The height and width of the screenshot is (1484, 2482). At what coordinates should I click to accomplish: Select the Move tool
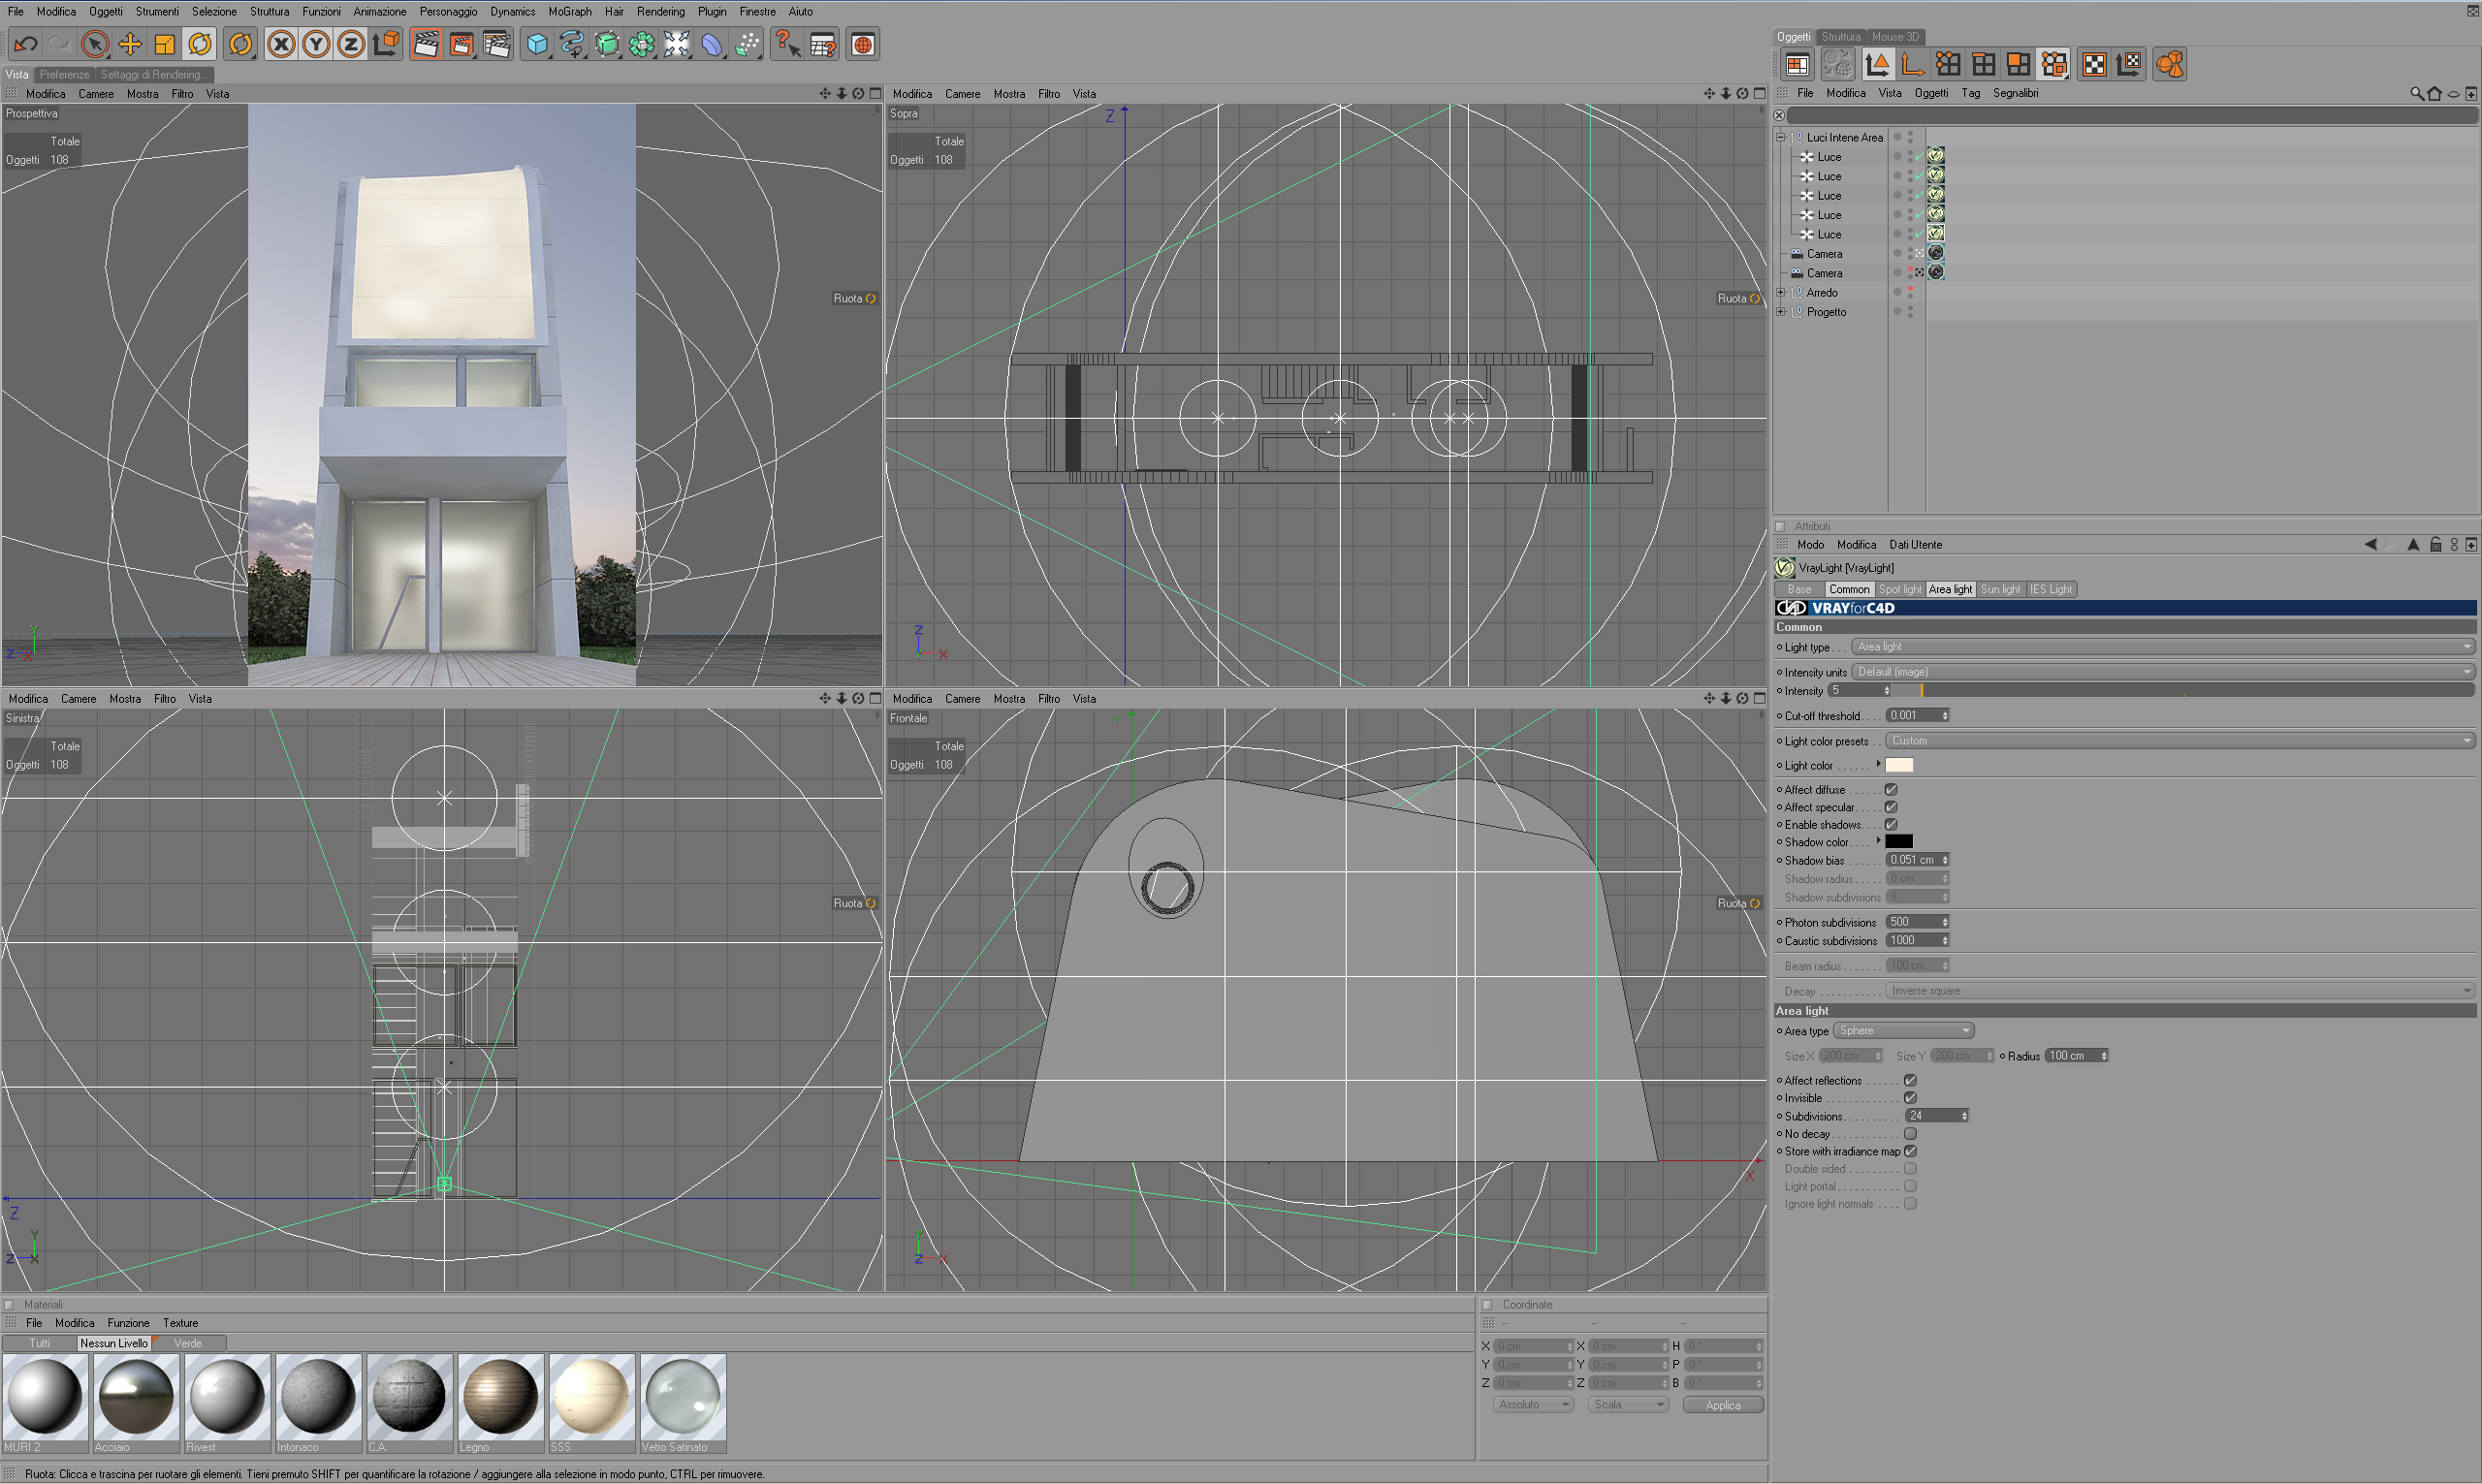pyautogui.click(x=130, y=44)
